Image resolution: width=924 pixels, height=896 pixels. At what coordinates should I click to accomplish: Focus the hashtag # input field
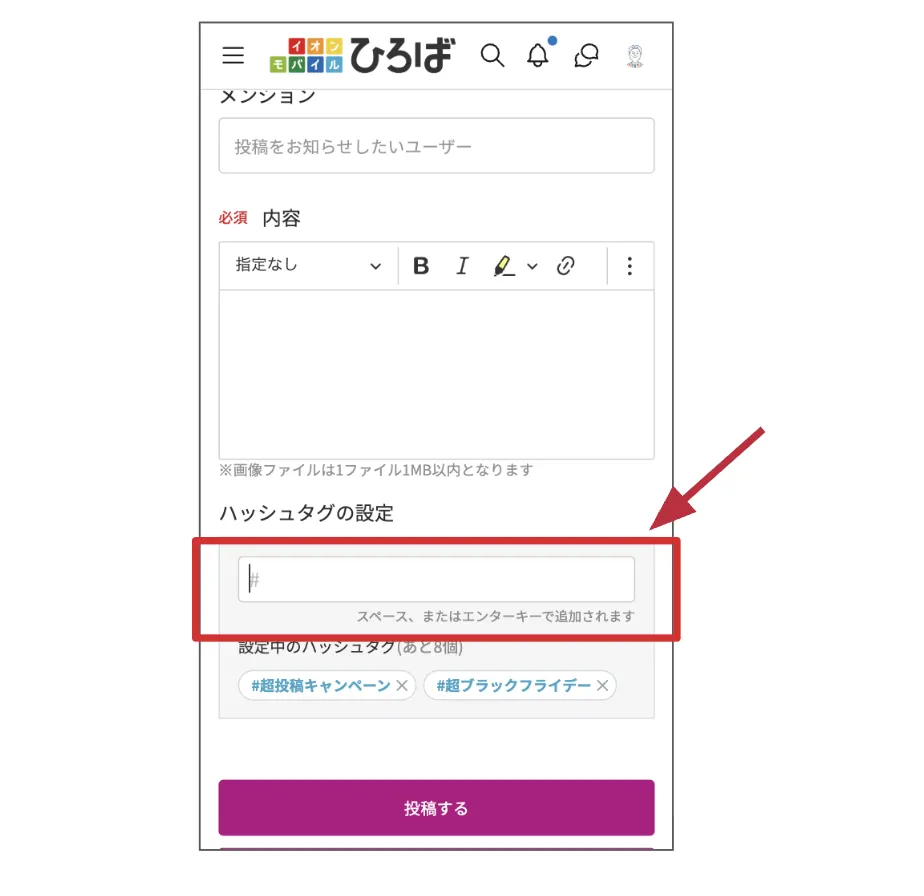coord(437,579)
